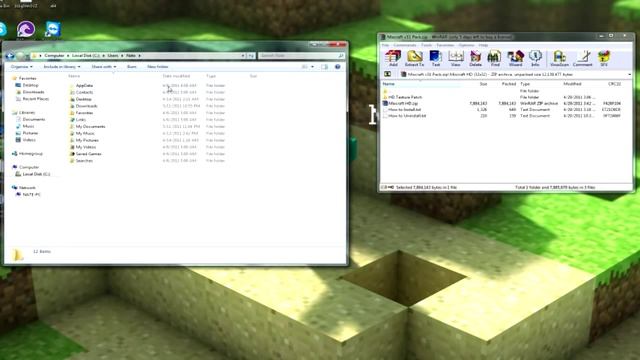Viewport: 640px width, 360px height.
Task: Click the Explorer help question-mark icon
Action: (x=338, y=67)
